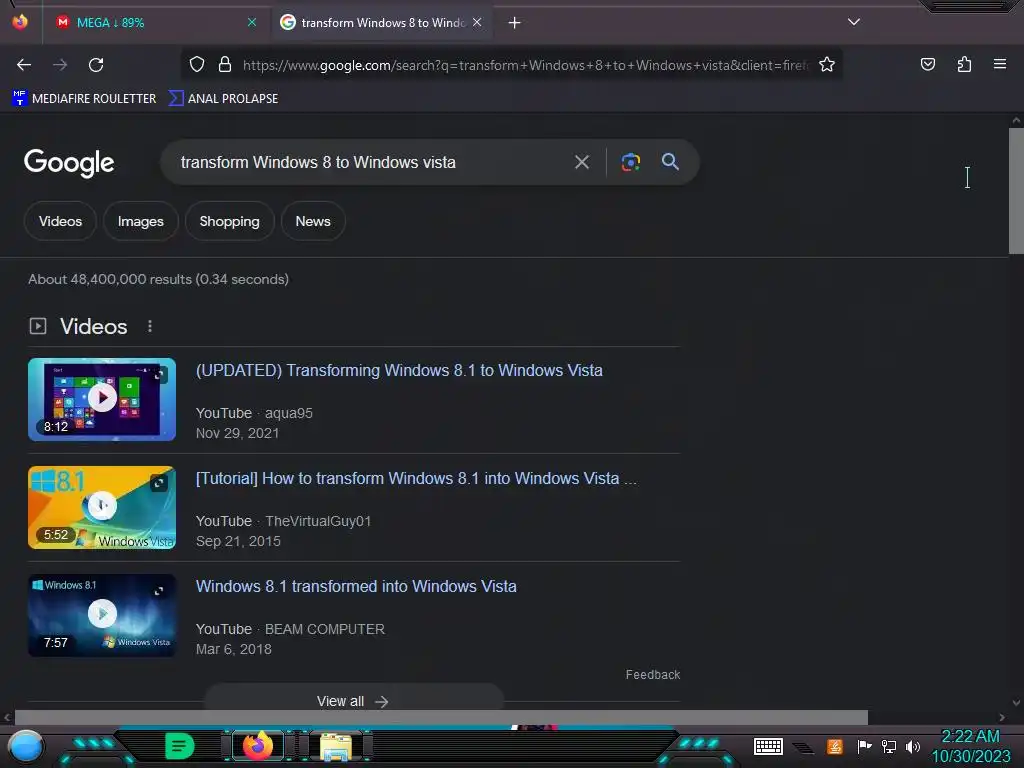Viewport: 1024px width, 768px height.
Task: Open the on-screen keyboard tray icon
Action: pyautogui.click(x=768, y=746)
